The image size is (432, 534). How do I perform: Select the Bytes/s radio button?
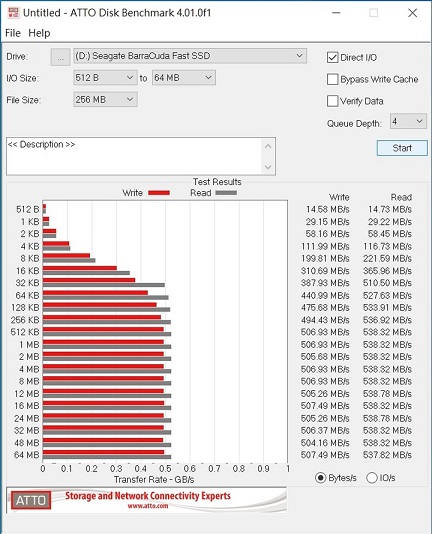[x=321, y=478]
